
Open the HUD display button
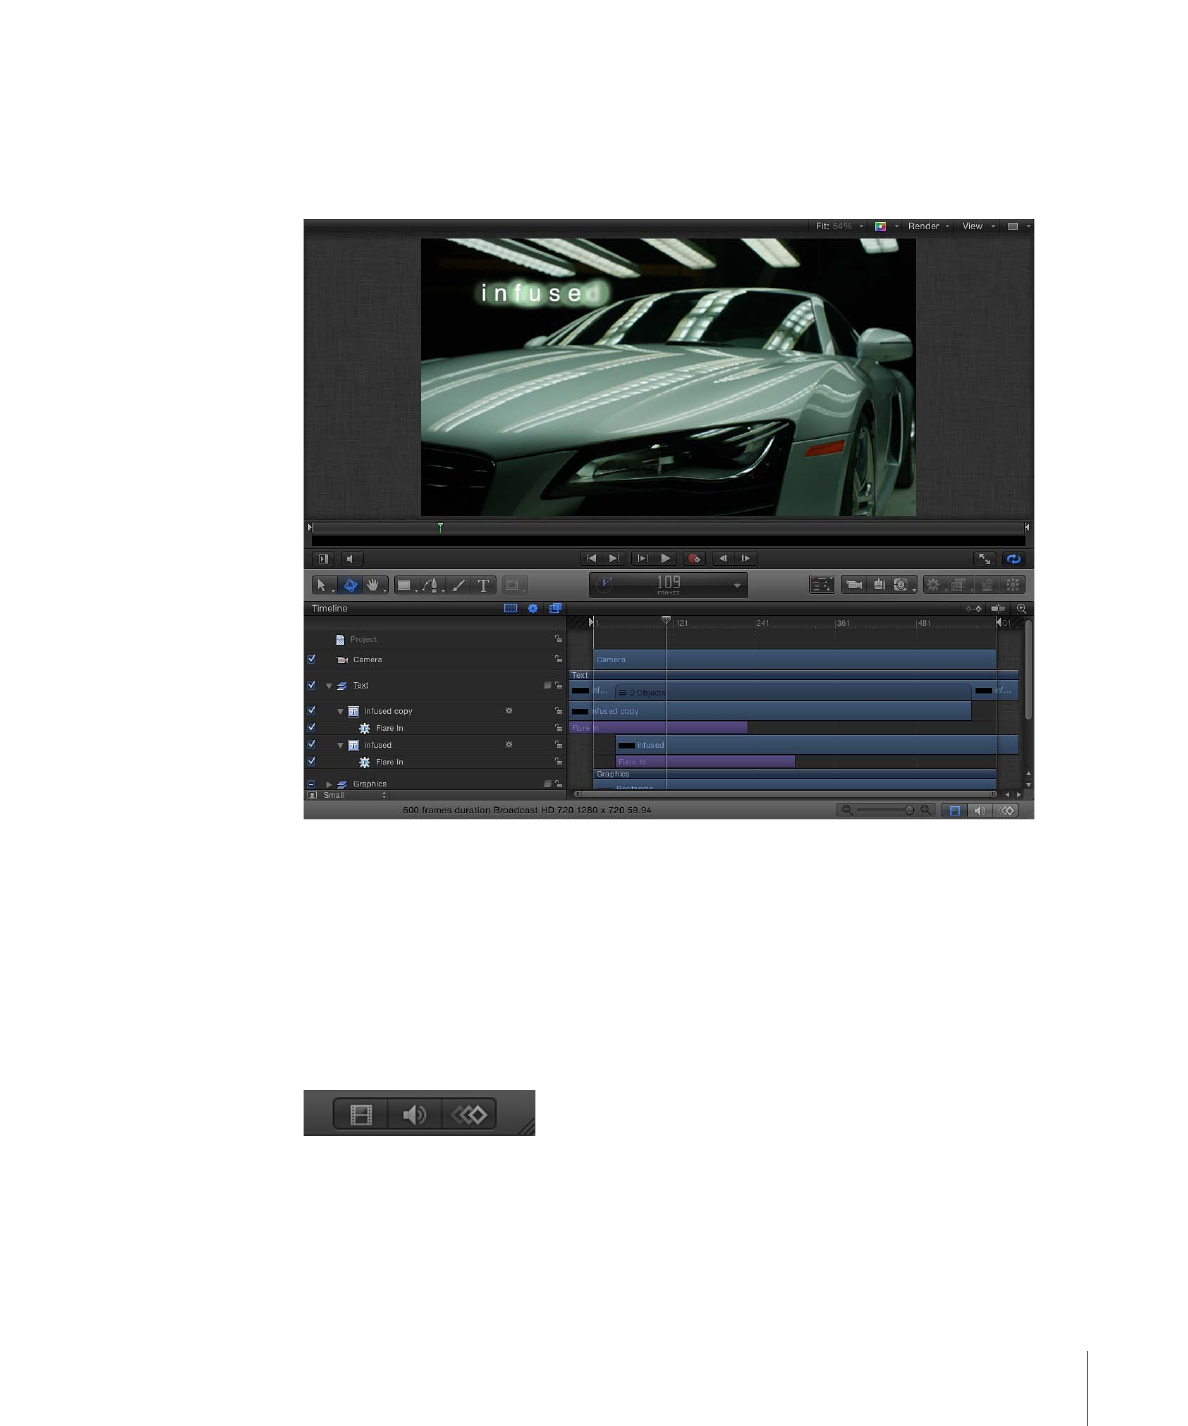point(822,585)
